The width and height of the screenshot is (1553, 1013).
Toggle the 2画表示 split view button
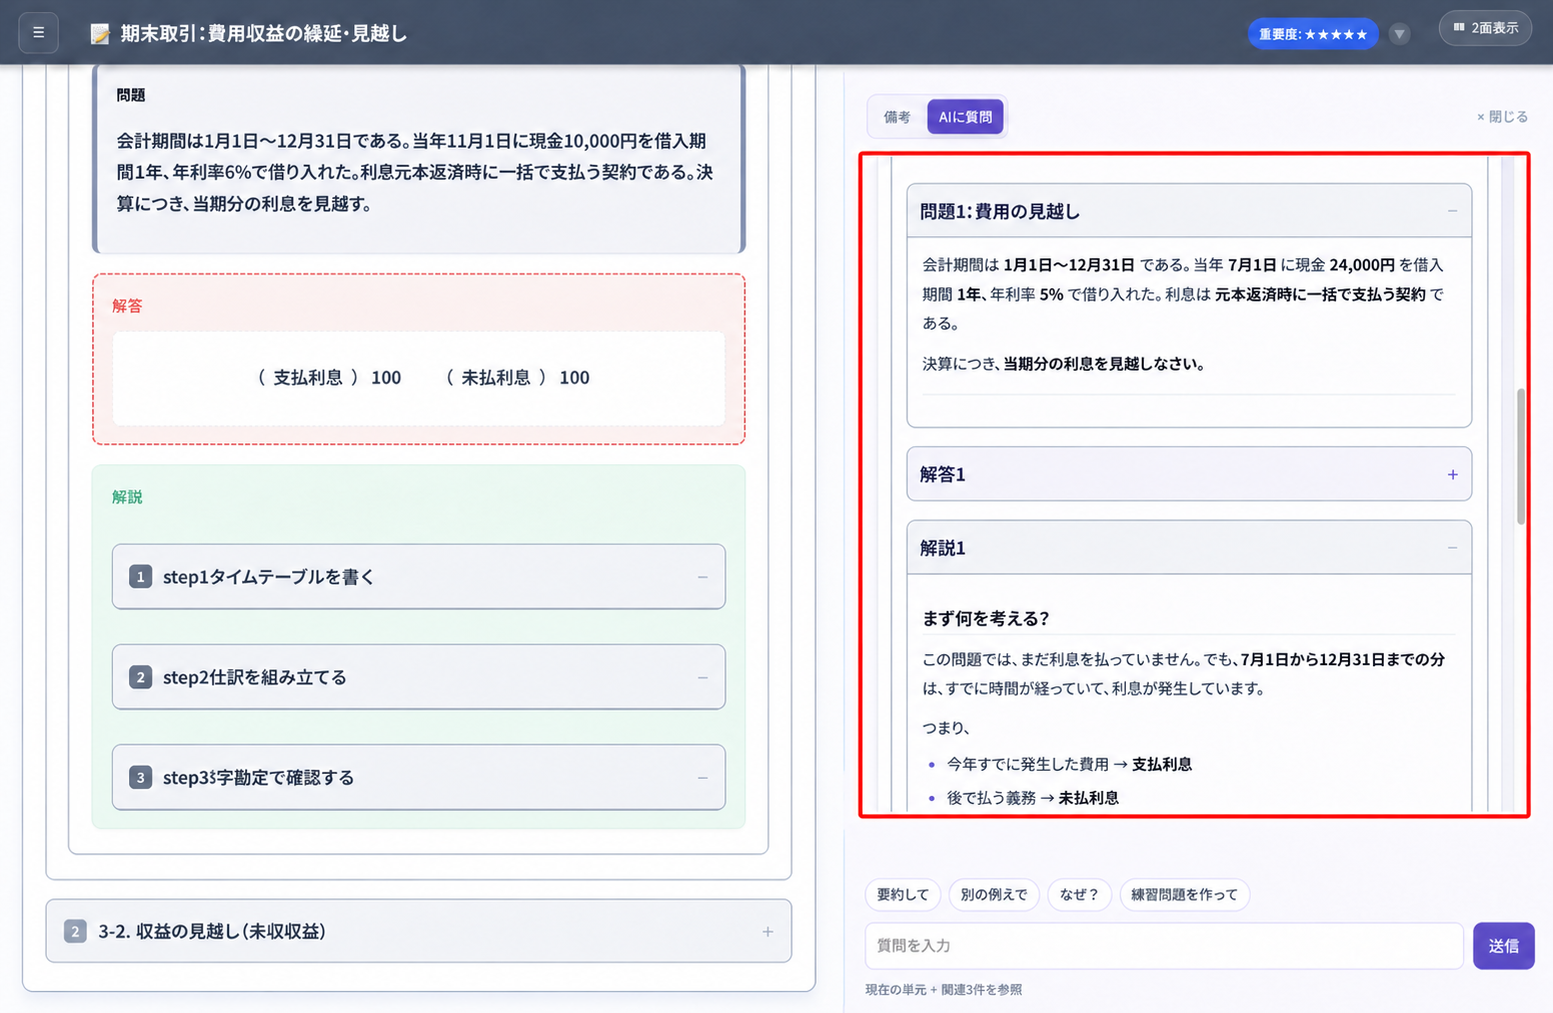click(1485, 28)
